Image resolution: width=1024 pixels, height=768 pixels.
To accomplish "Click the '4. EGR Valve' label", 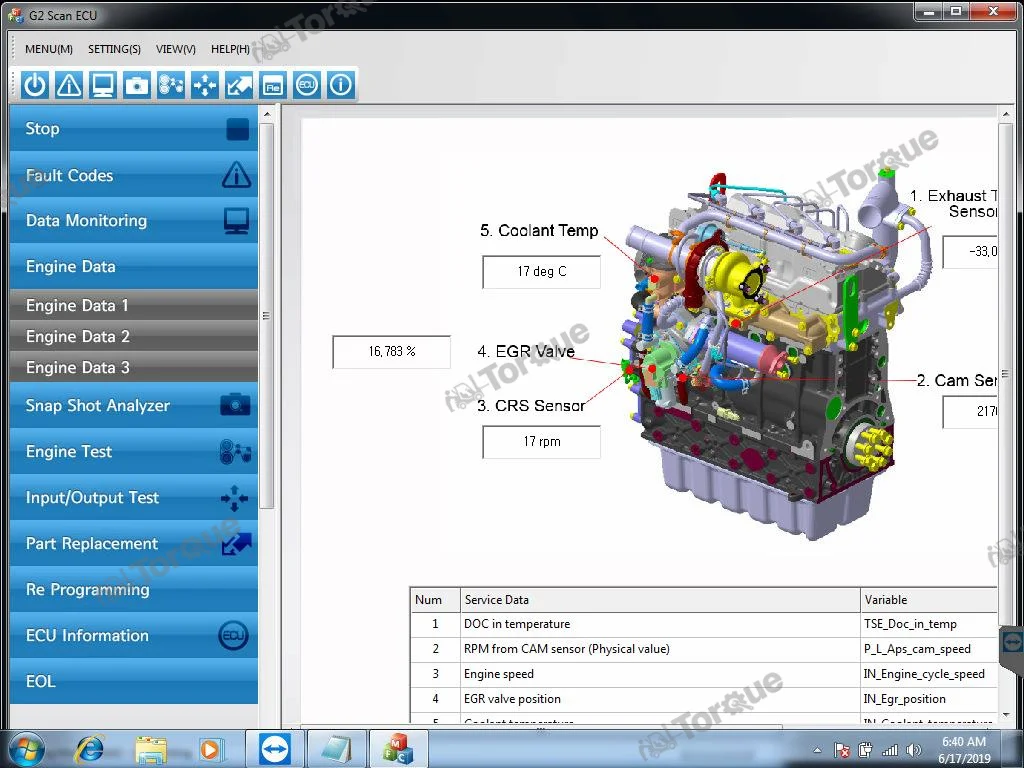I will pyautogui.click(x=526, y=351).
